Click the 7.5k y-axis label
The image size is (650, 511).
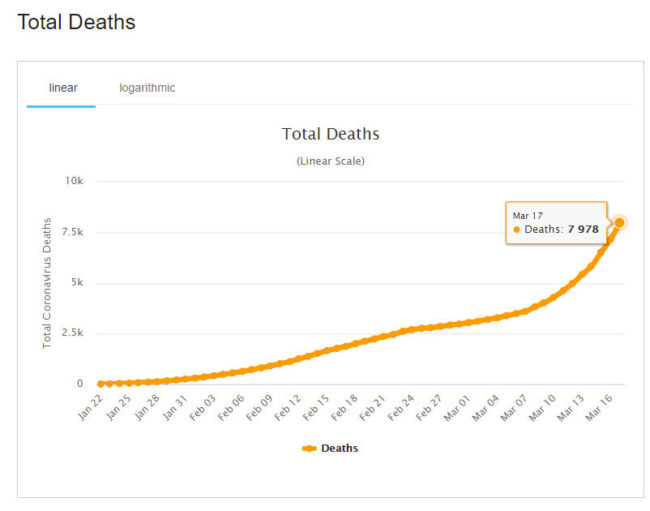(71, 232)
